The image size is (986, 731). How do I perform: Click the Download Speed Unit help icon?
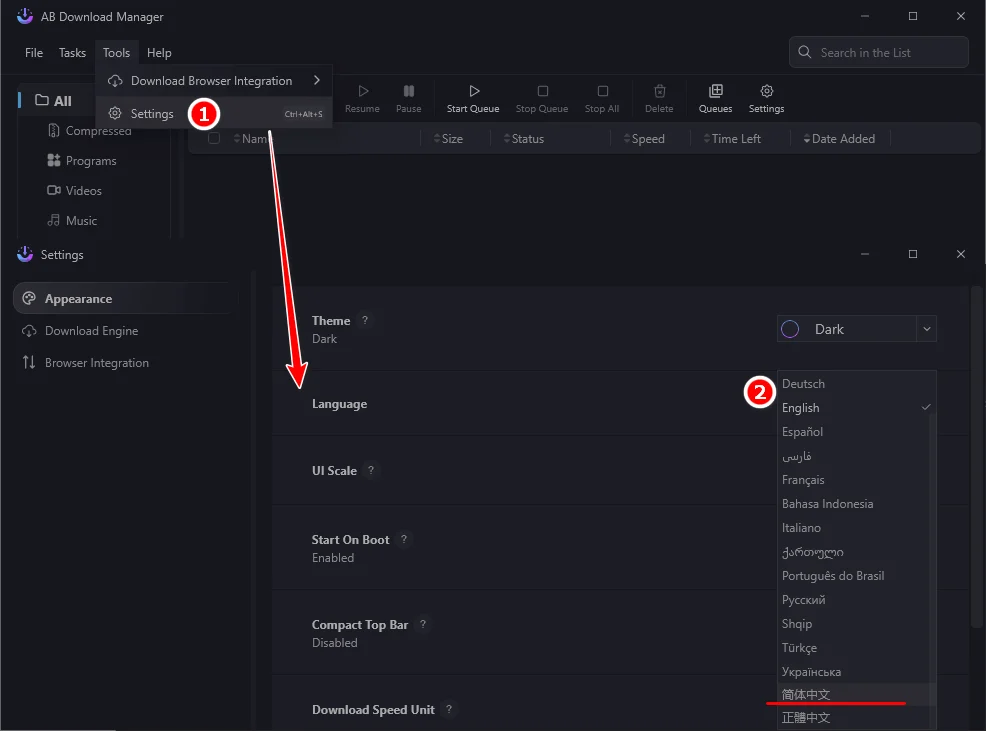click(x=449, y=709)
